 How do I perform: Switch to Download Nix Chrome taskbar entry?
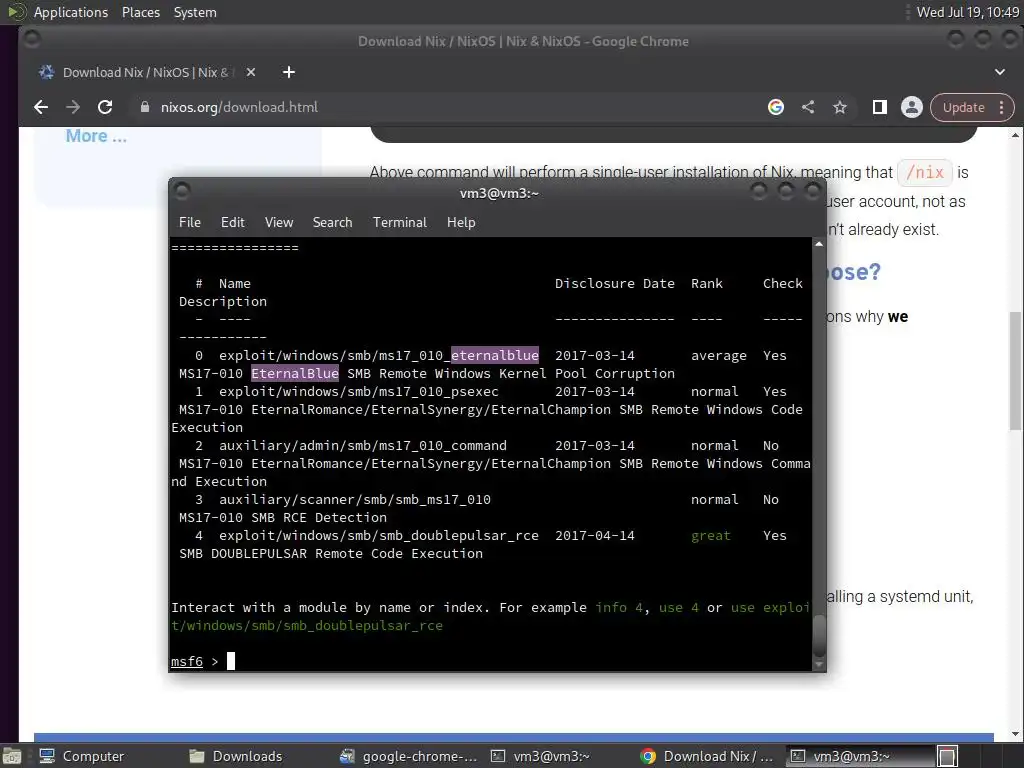pos(707,756)
